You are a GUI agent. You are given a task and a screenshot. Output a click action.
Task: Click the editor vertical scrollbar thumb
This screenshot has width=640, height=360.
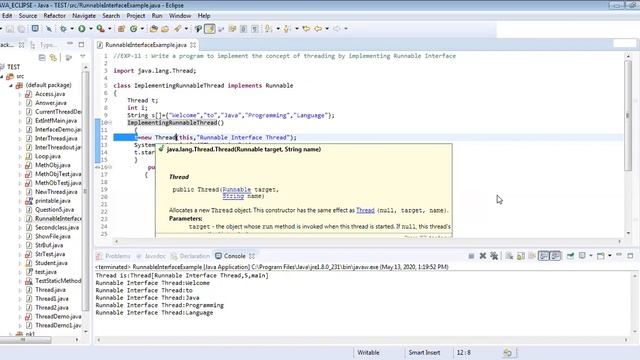coord(628,116)
